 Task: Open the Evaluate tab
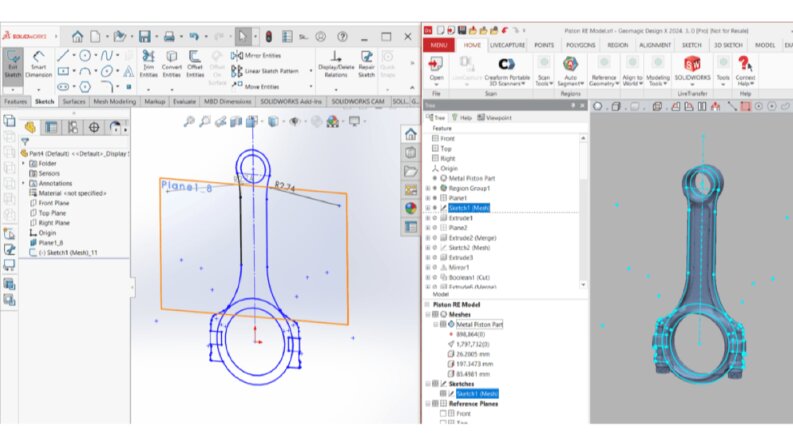pyautogui.click(x=184, y=102)
